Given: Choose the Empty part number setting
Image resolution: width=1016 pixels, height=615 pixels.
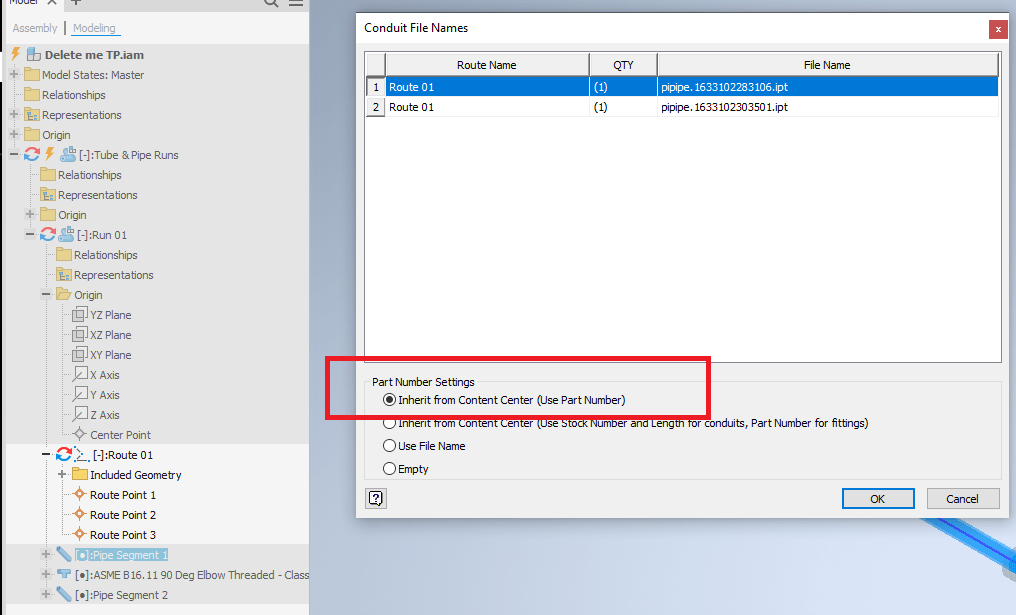Looking at the screenshot, I should click(390, 467).
